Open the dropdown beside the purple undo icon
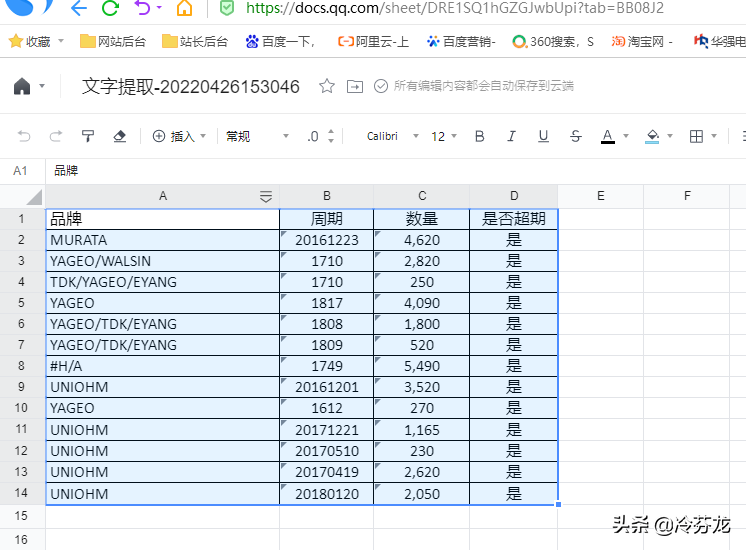The height and width of the screenshot is (550, 746). [x=159, y=7]
